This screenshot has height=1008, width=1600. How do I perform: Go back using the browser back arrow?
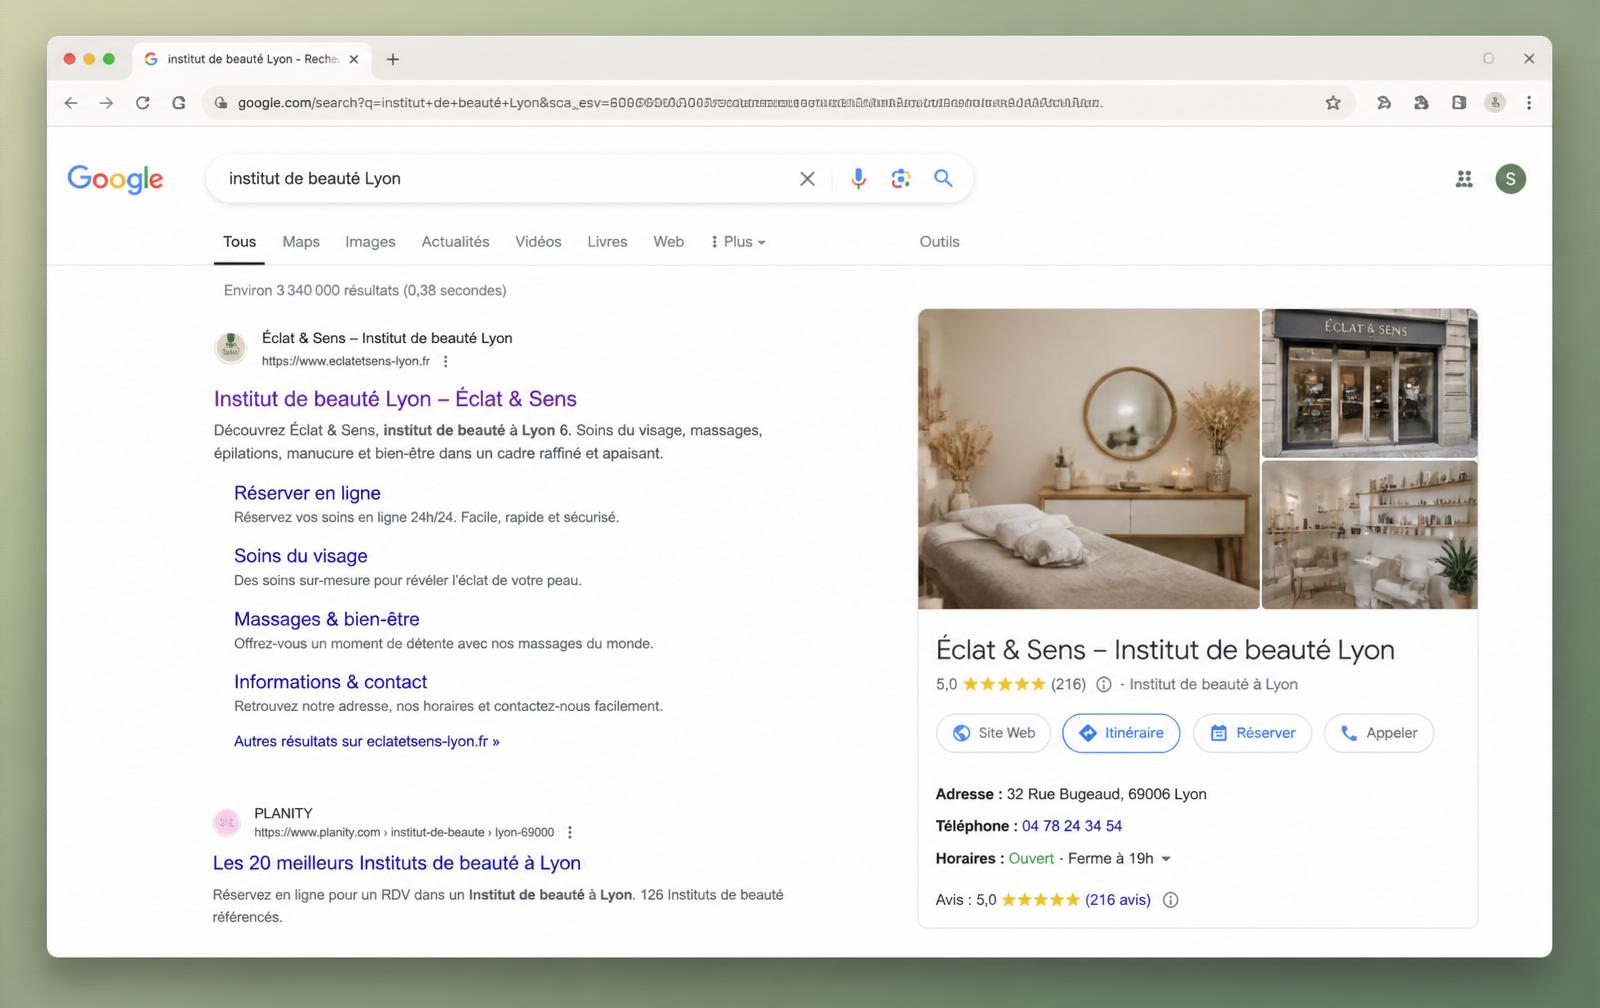[71, 103]
